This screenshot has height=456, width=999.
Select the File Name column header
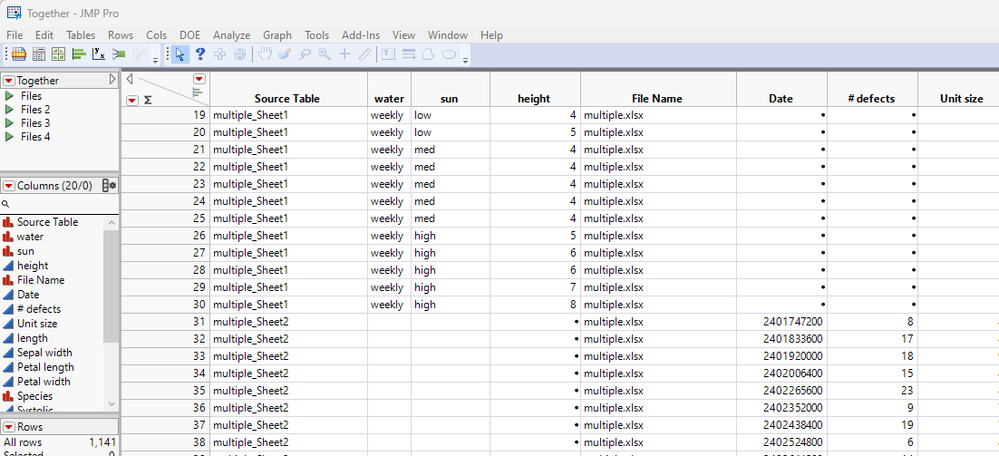pyautogui.click(x=658, y=99)
